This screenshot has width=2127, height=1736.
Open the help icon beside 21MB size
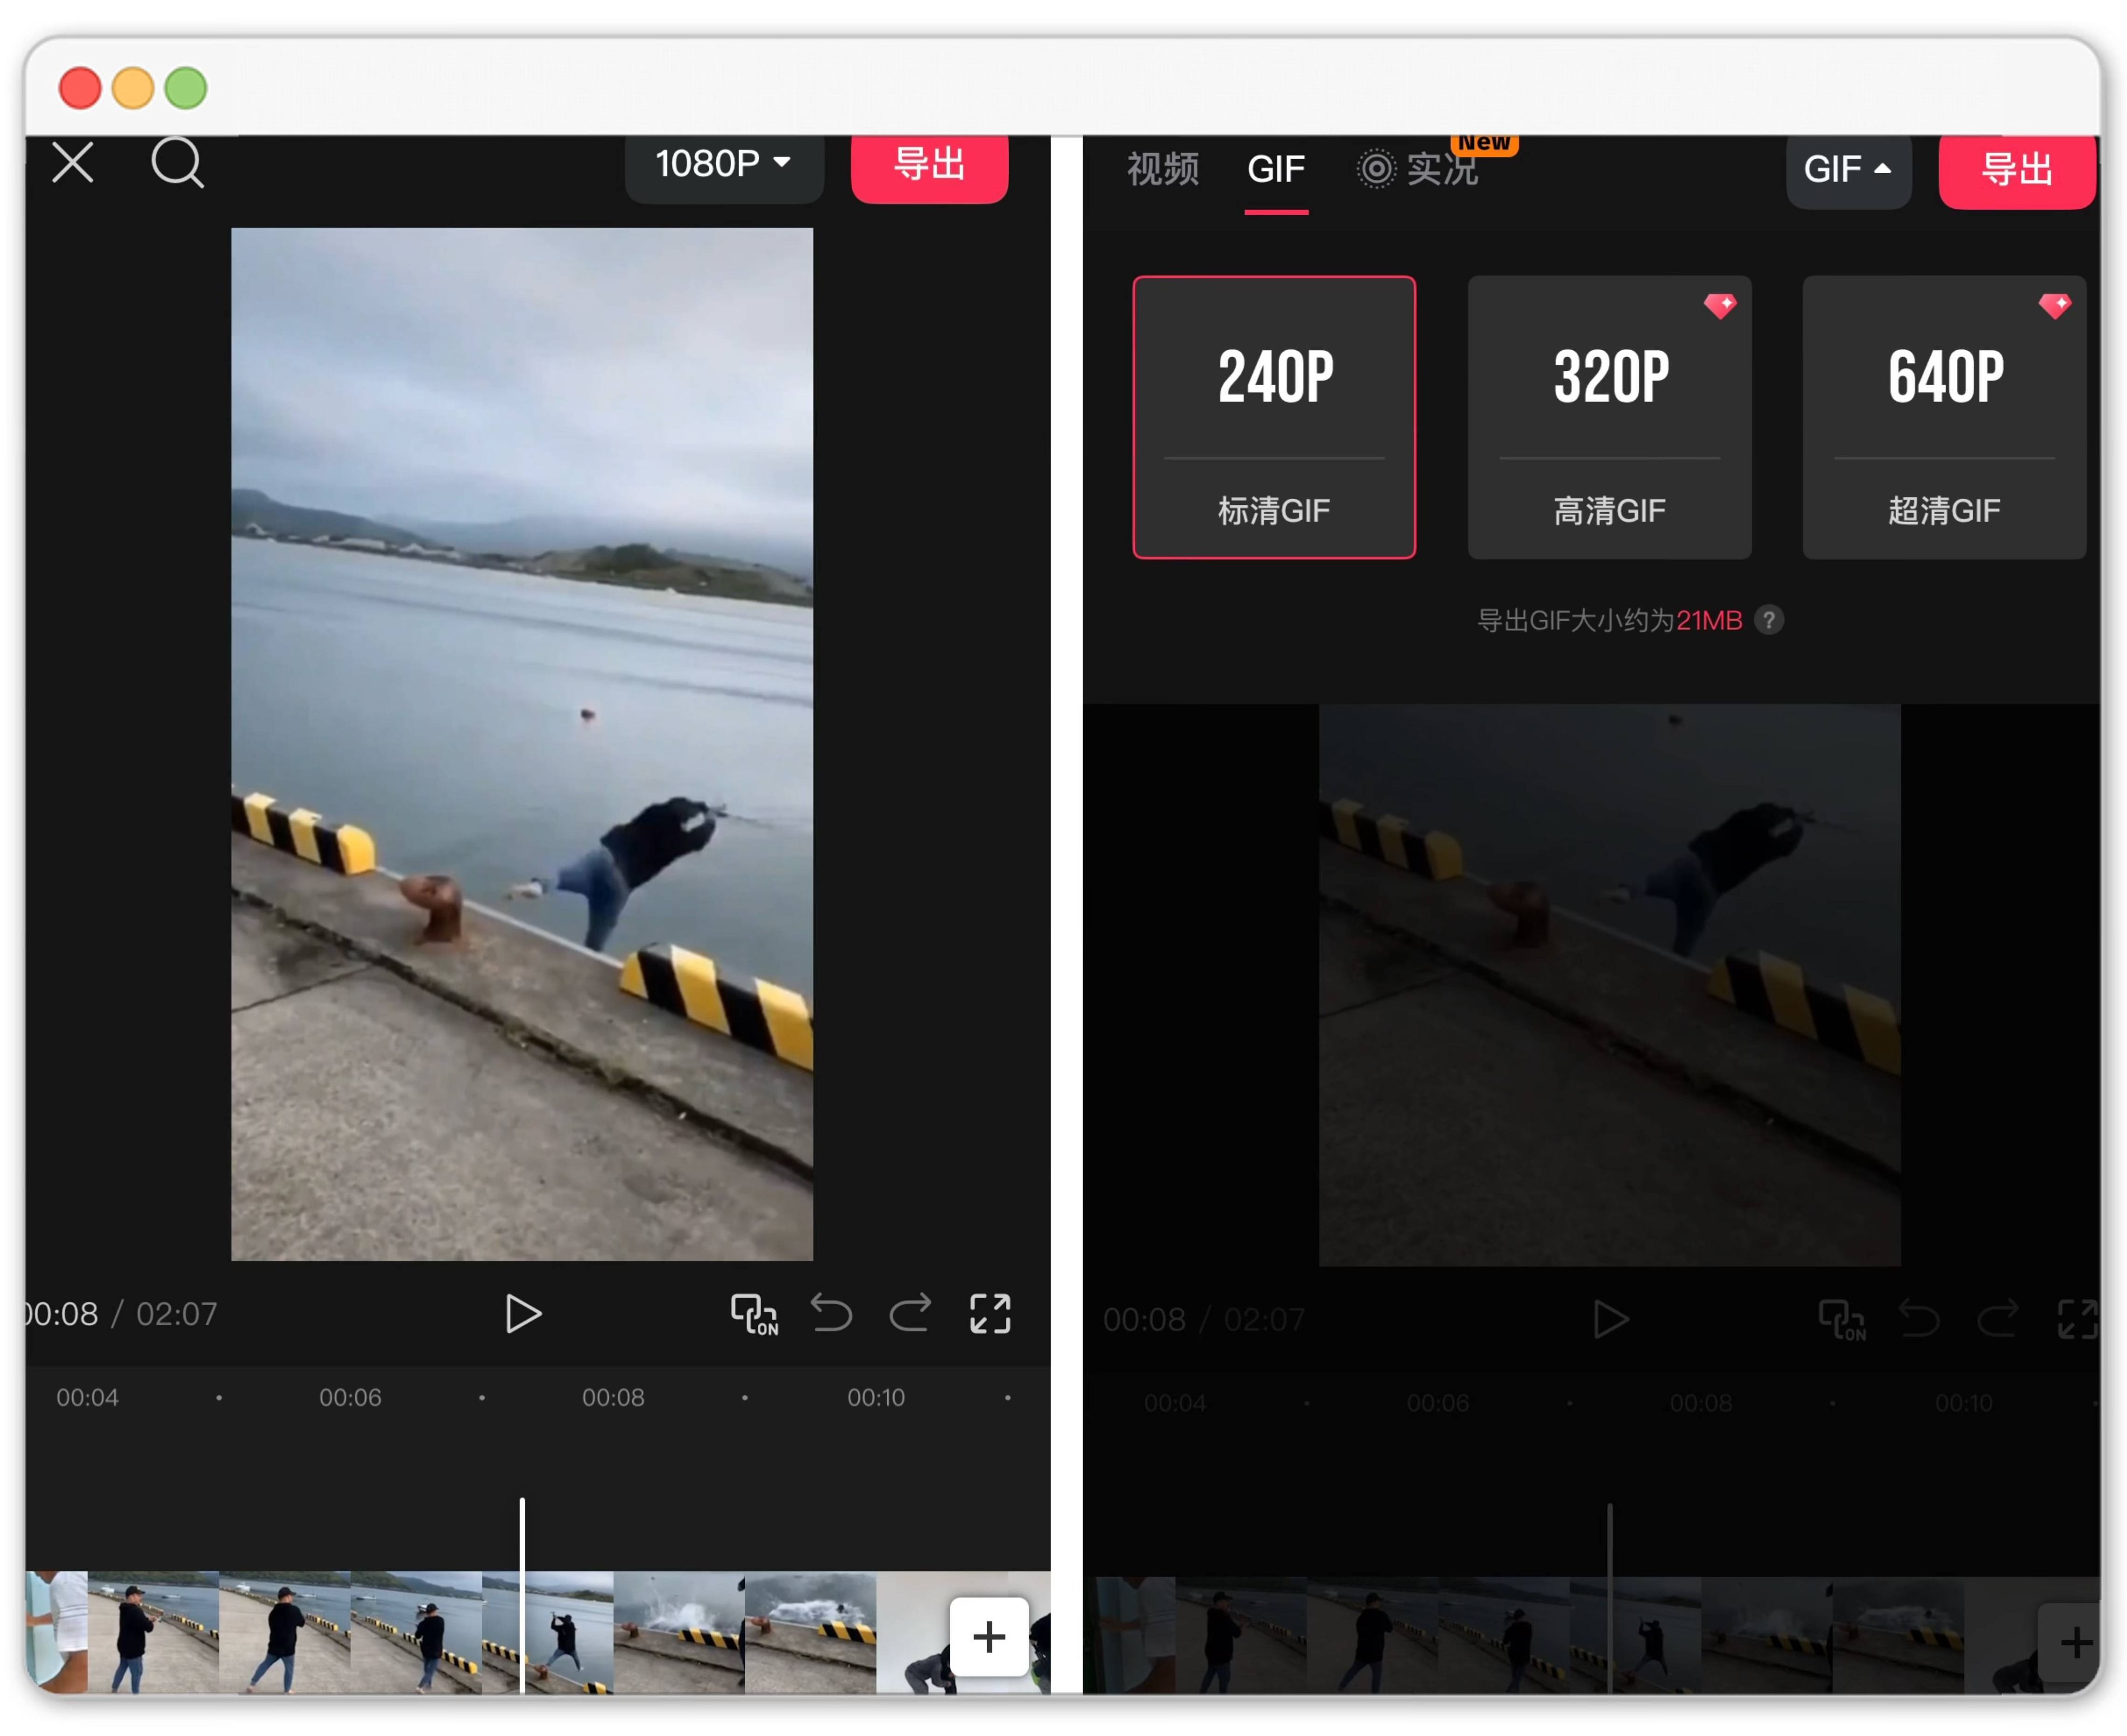(x=1768, y=621)
